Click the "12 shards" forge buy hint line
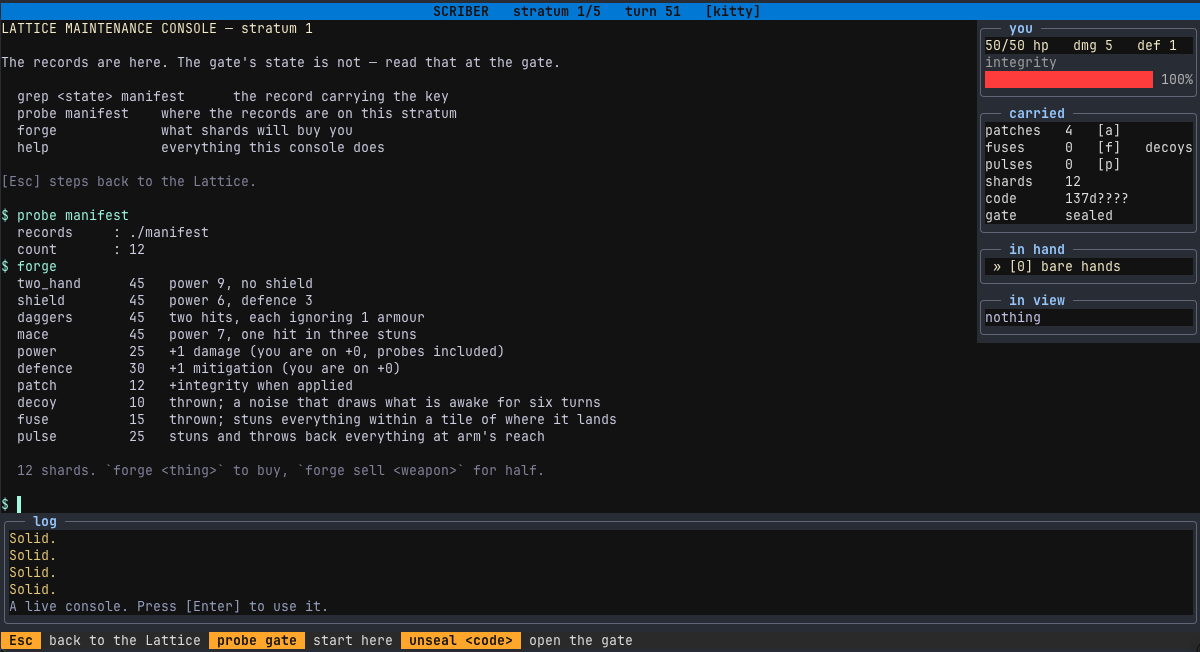The height and width of the screenshot is (652, 1200). tap(281, 470)
